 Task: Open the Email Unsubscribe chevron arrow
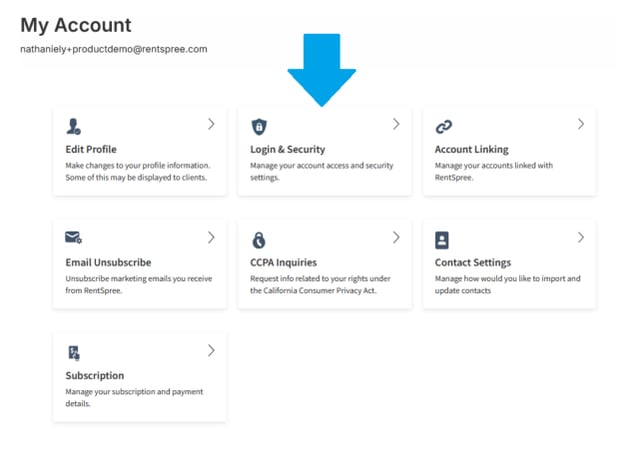211,237
